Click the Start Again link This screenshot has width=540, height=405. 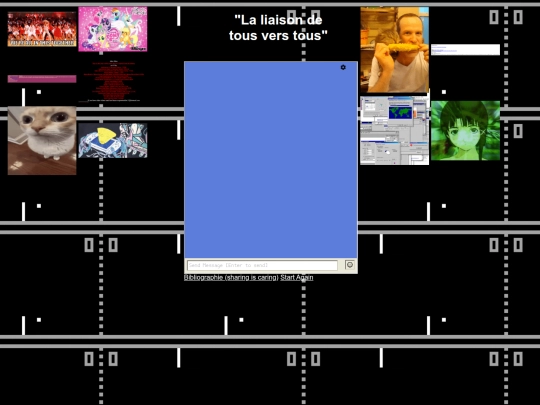[x=297, y=278]
